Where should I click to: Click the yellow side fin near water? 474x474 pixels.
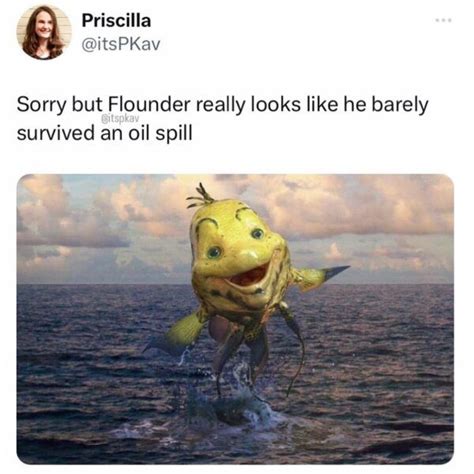point(185,331)
